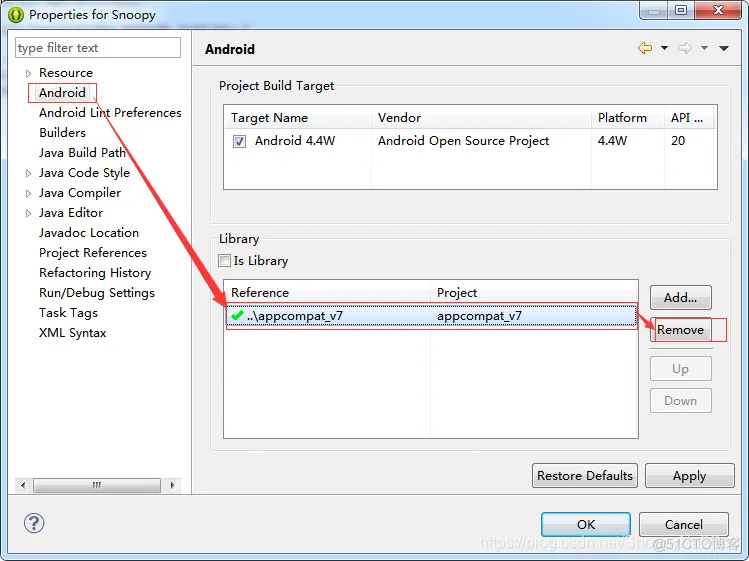Image resolution: width=749 pixels, height=561 pixels.
Task: Click the Cancel button
Action: 684,525
